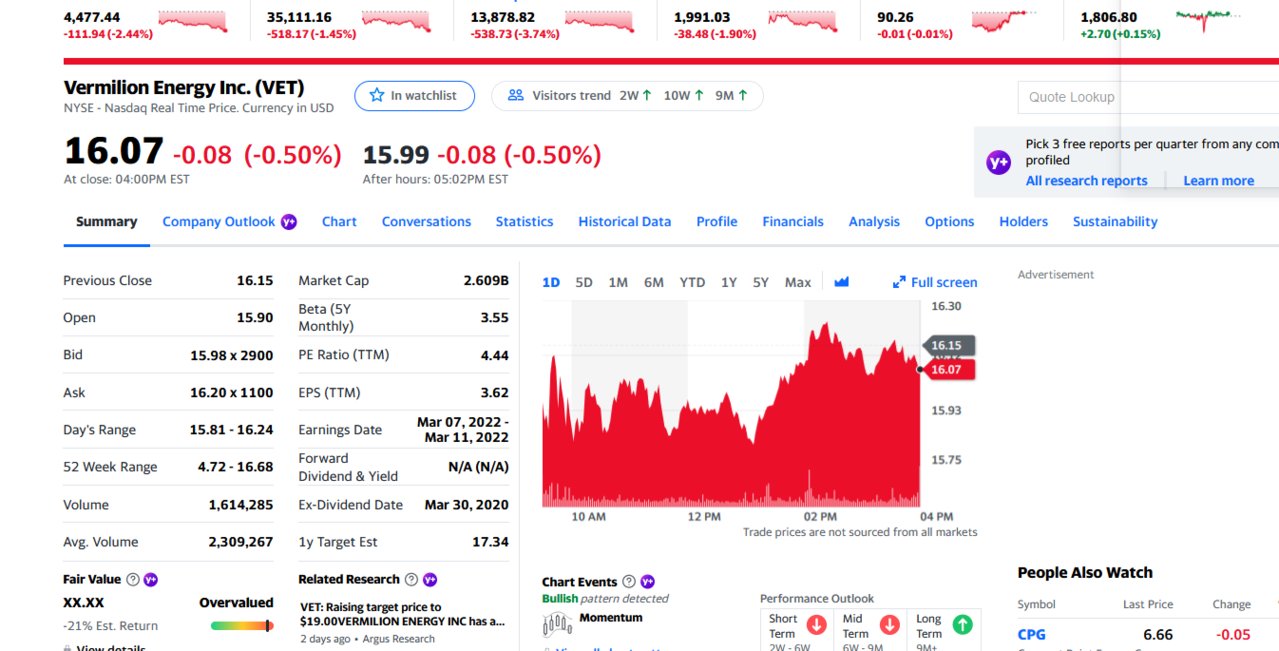Select the Max chart range
1279x651 pixels.
coord(798,282)
